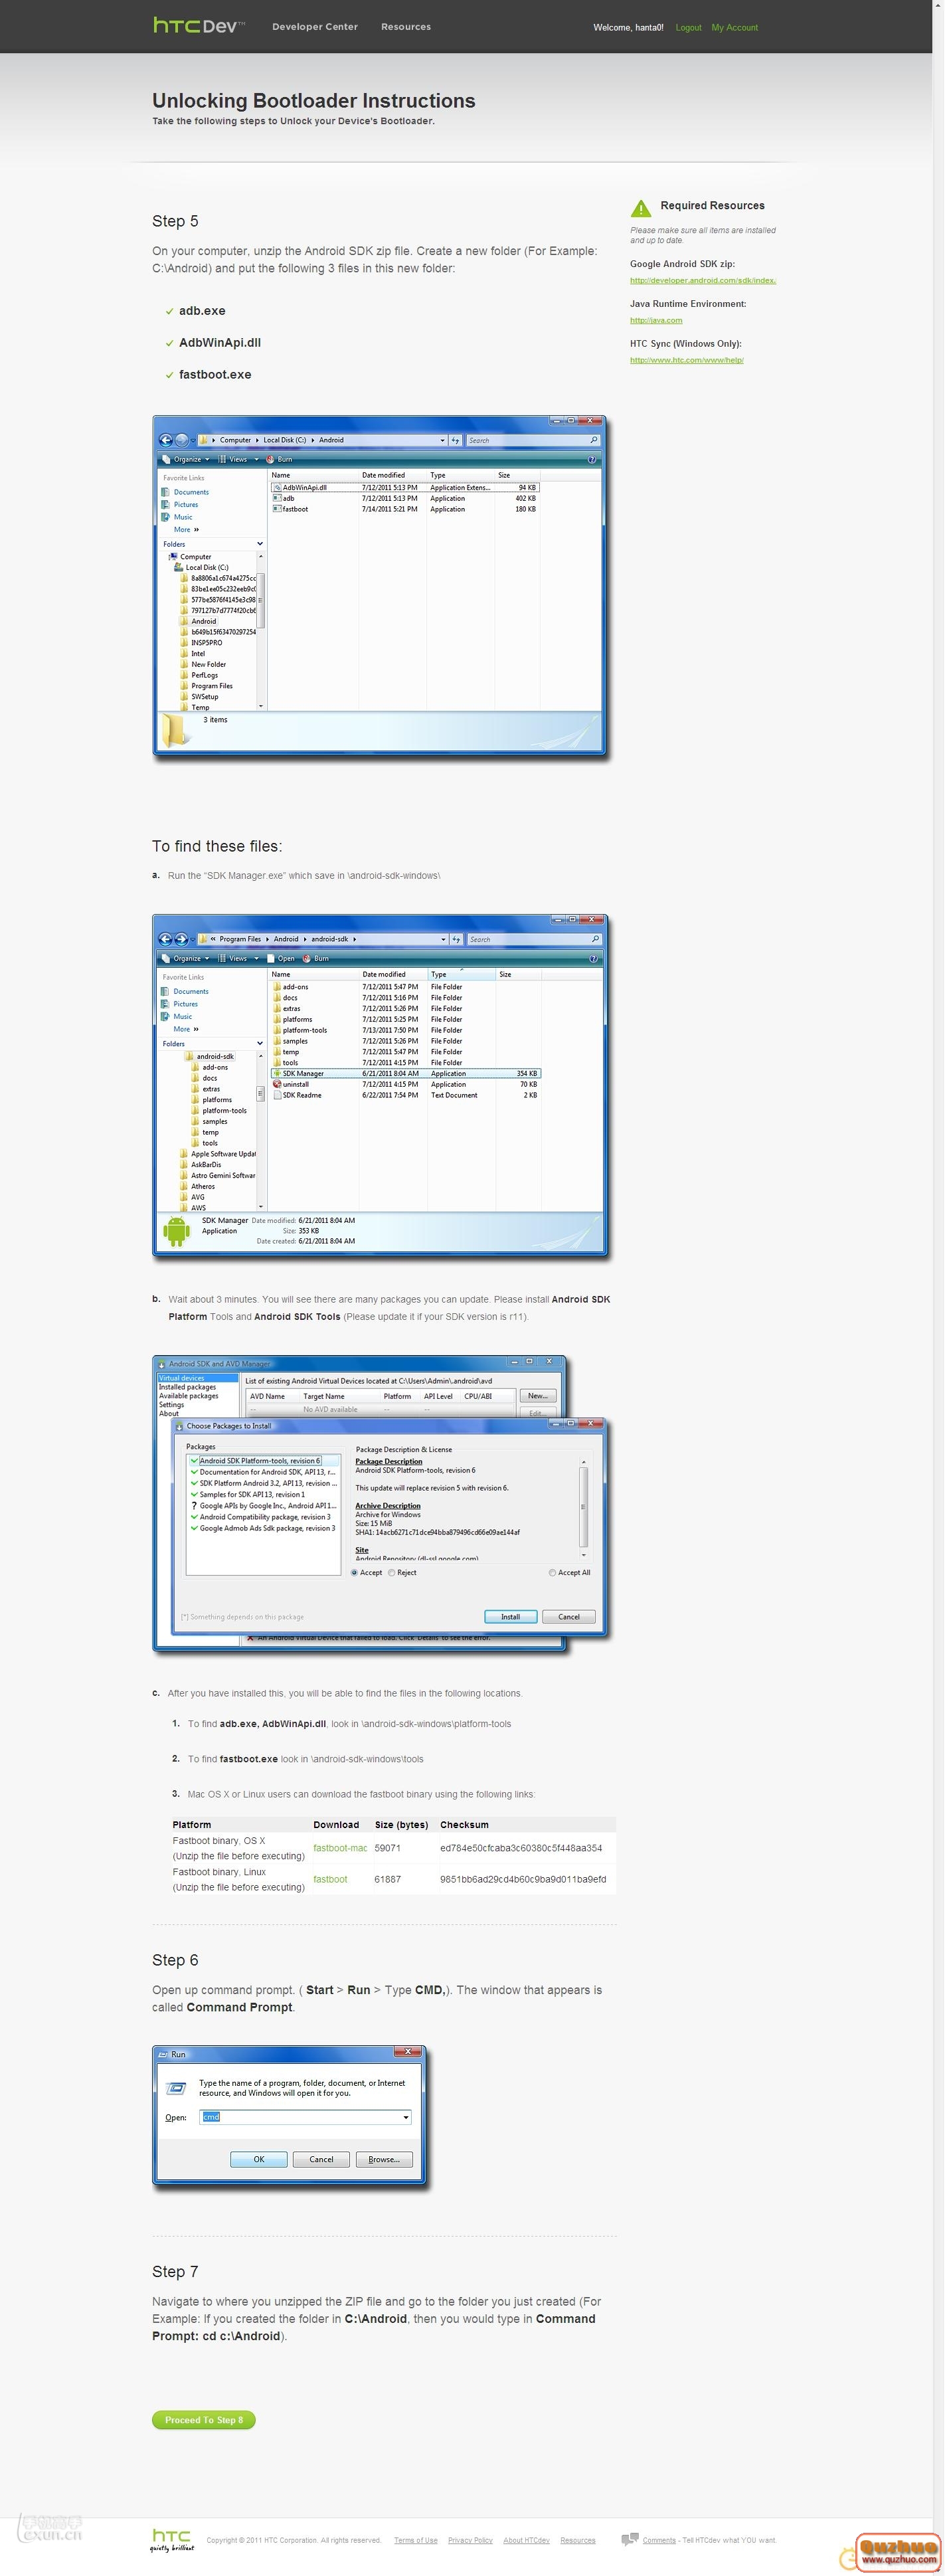945x2576 pixels.
Task: Select Available packages in the SDK manager
Action: coord(189,1396)
